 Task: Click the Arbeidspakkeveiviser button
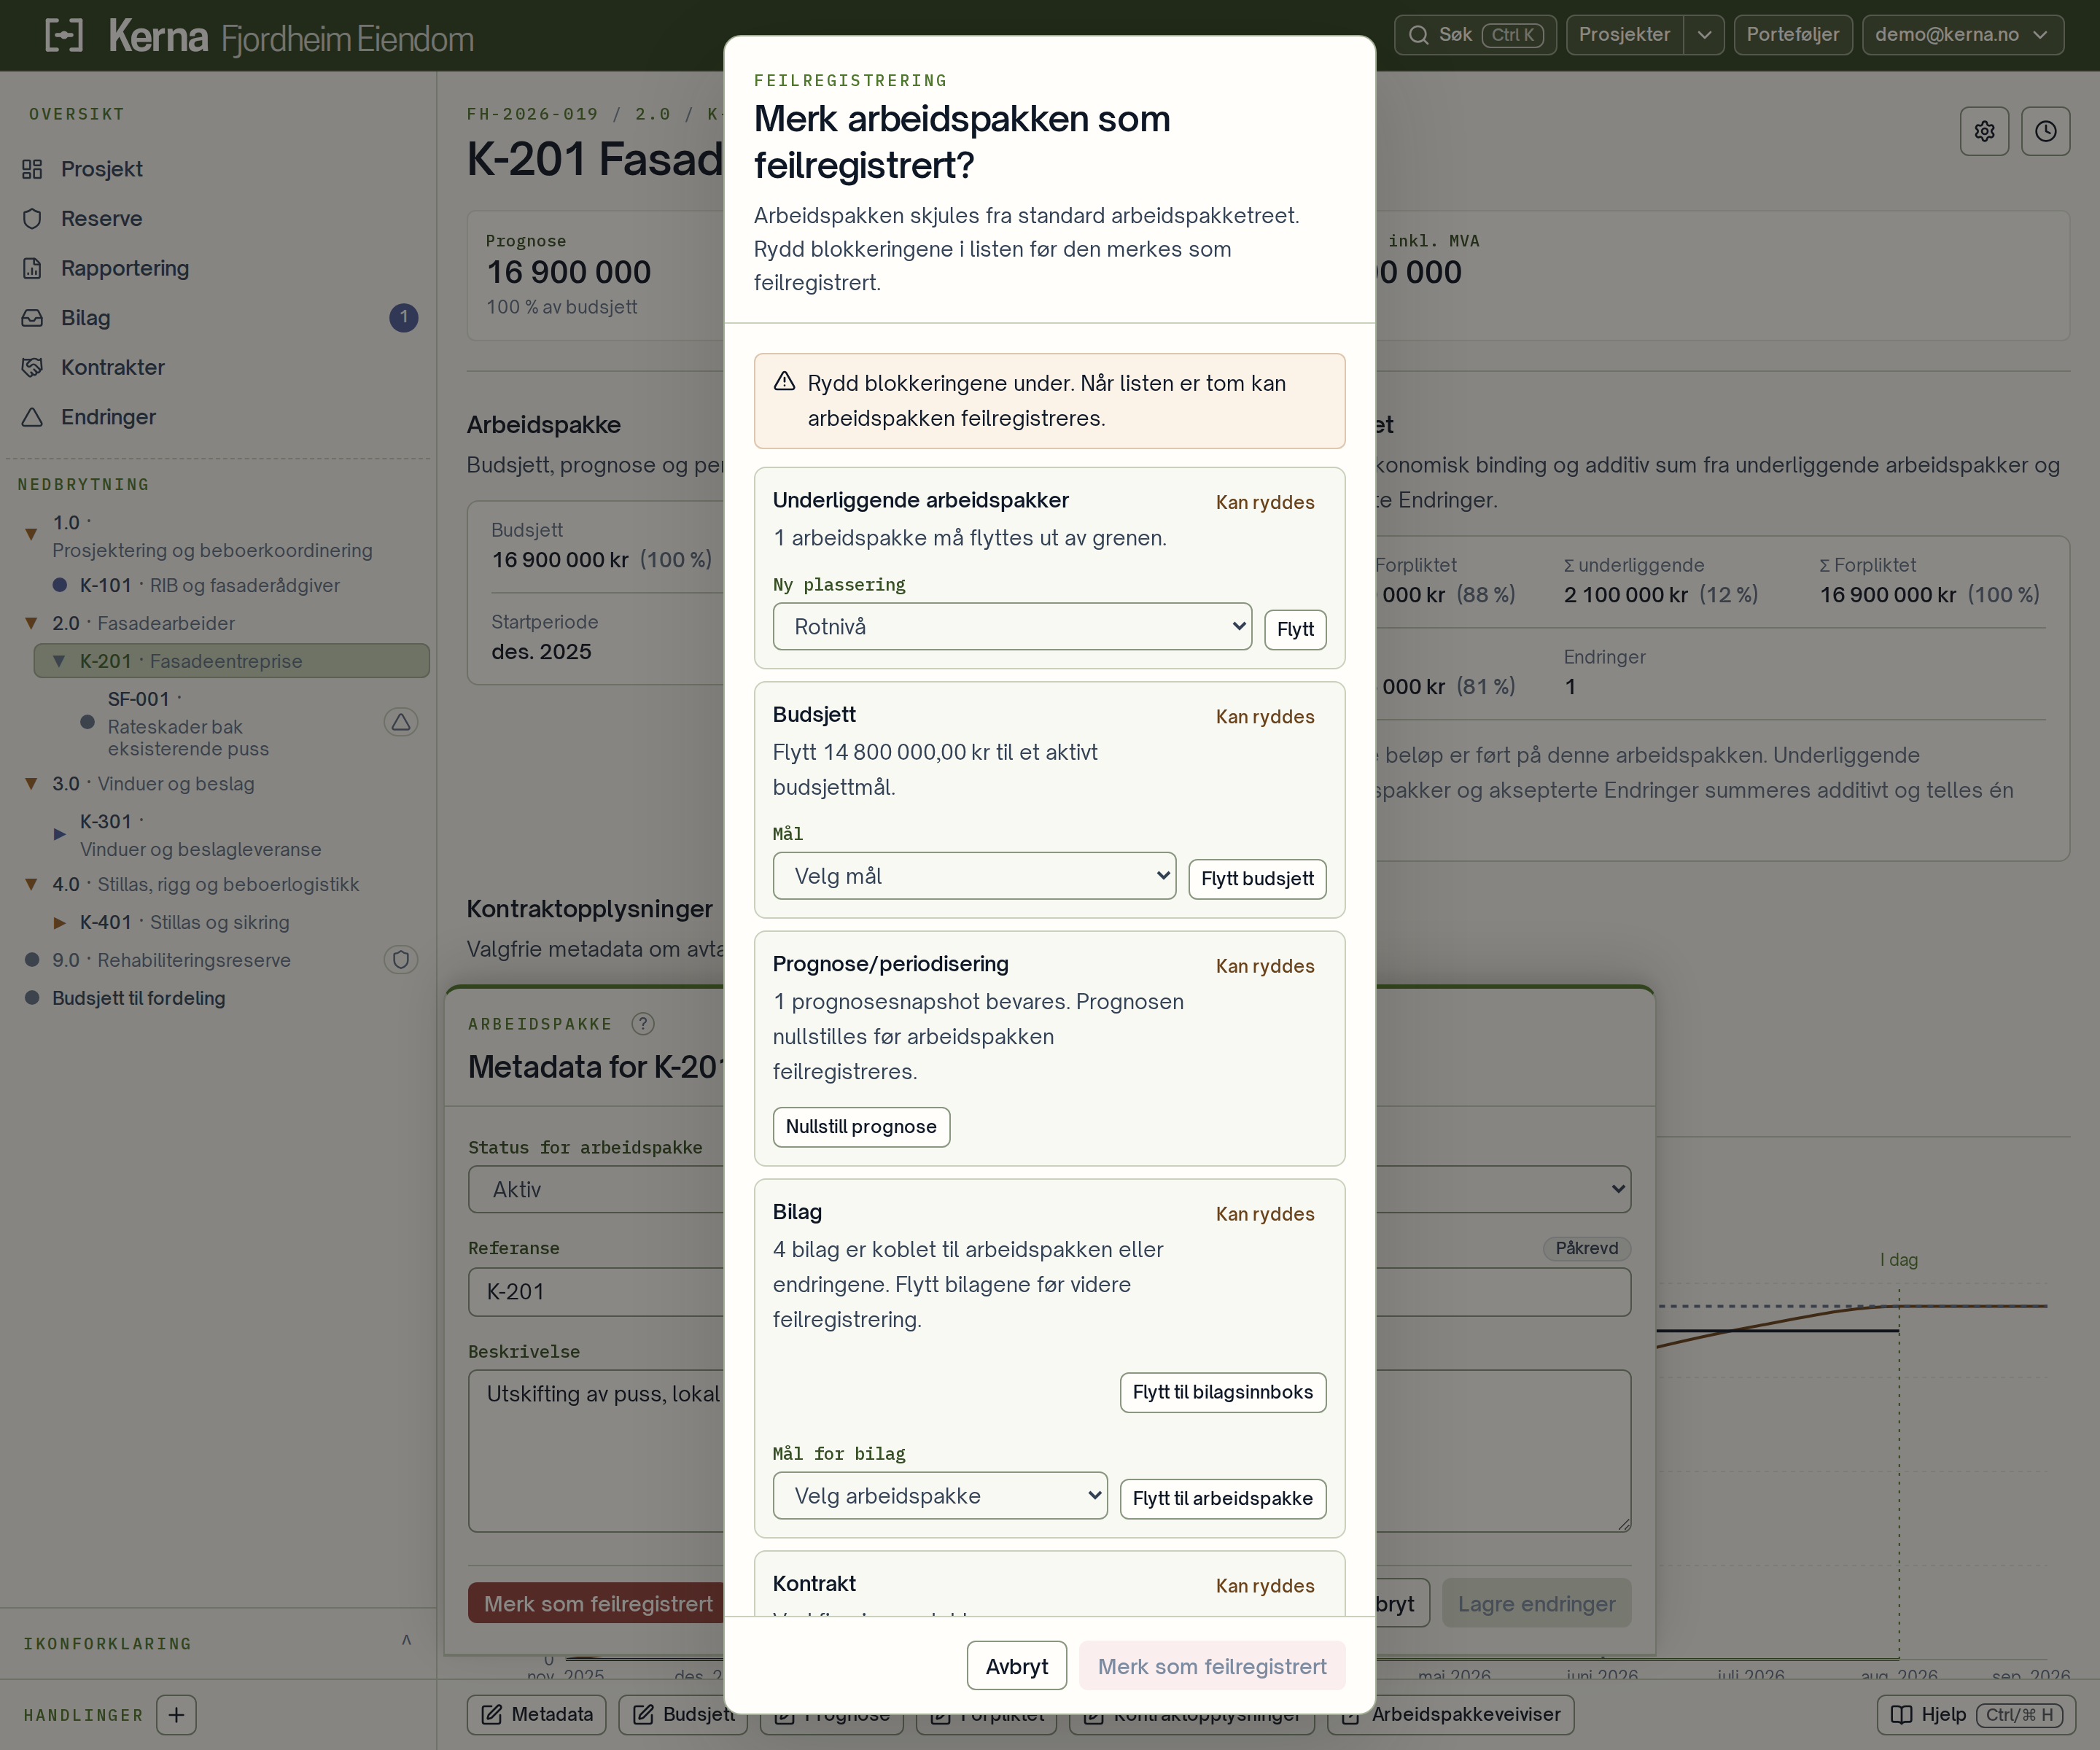coord(1450,1715)
